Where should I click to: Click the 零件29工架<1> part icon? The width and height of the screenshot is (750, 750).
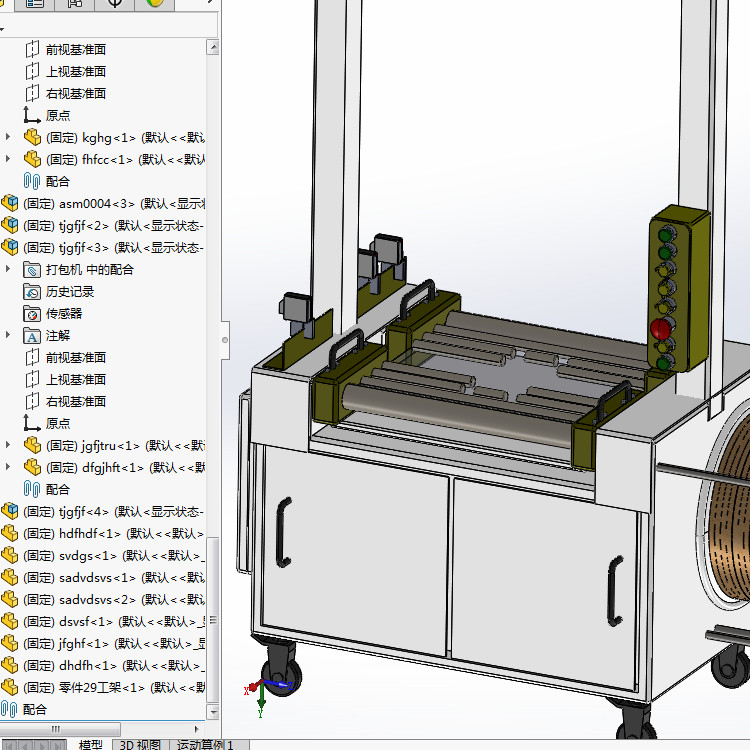tap(10, 687)
